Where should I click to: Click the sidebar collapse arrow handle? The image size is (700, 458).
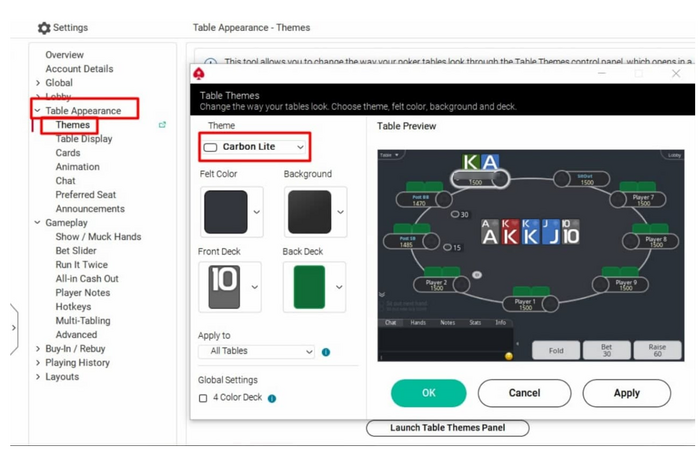tap(14, 328)
